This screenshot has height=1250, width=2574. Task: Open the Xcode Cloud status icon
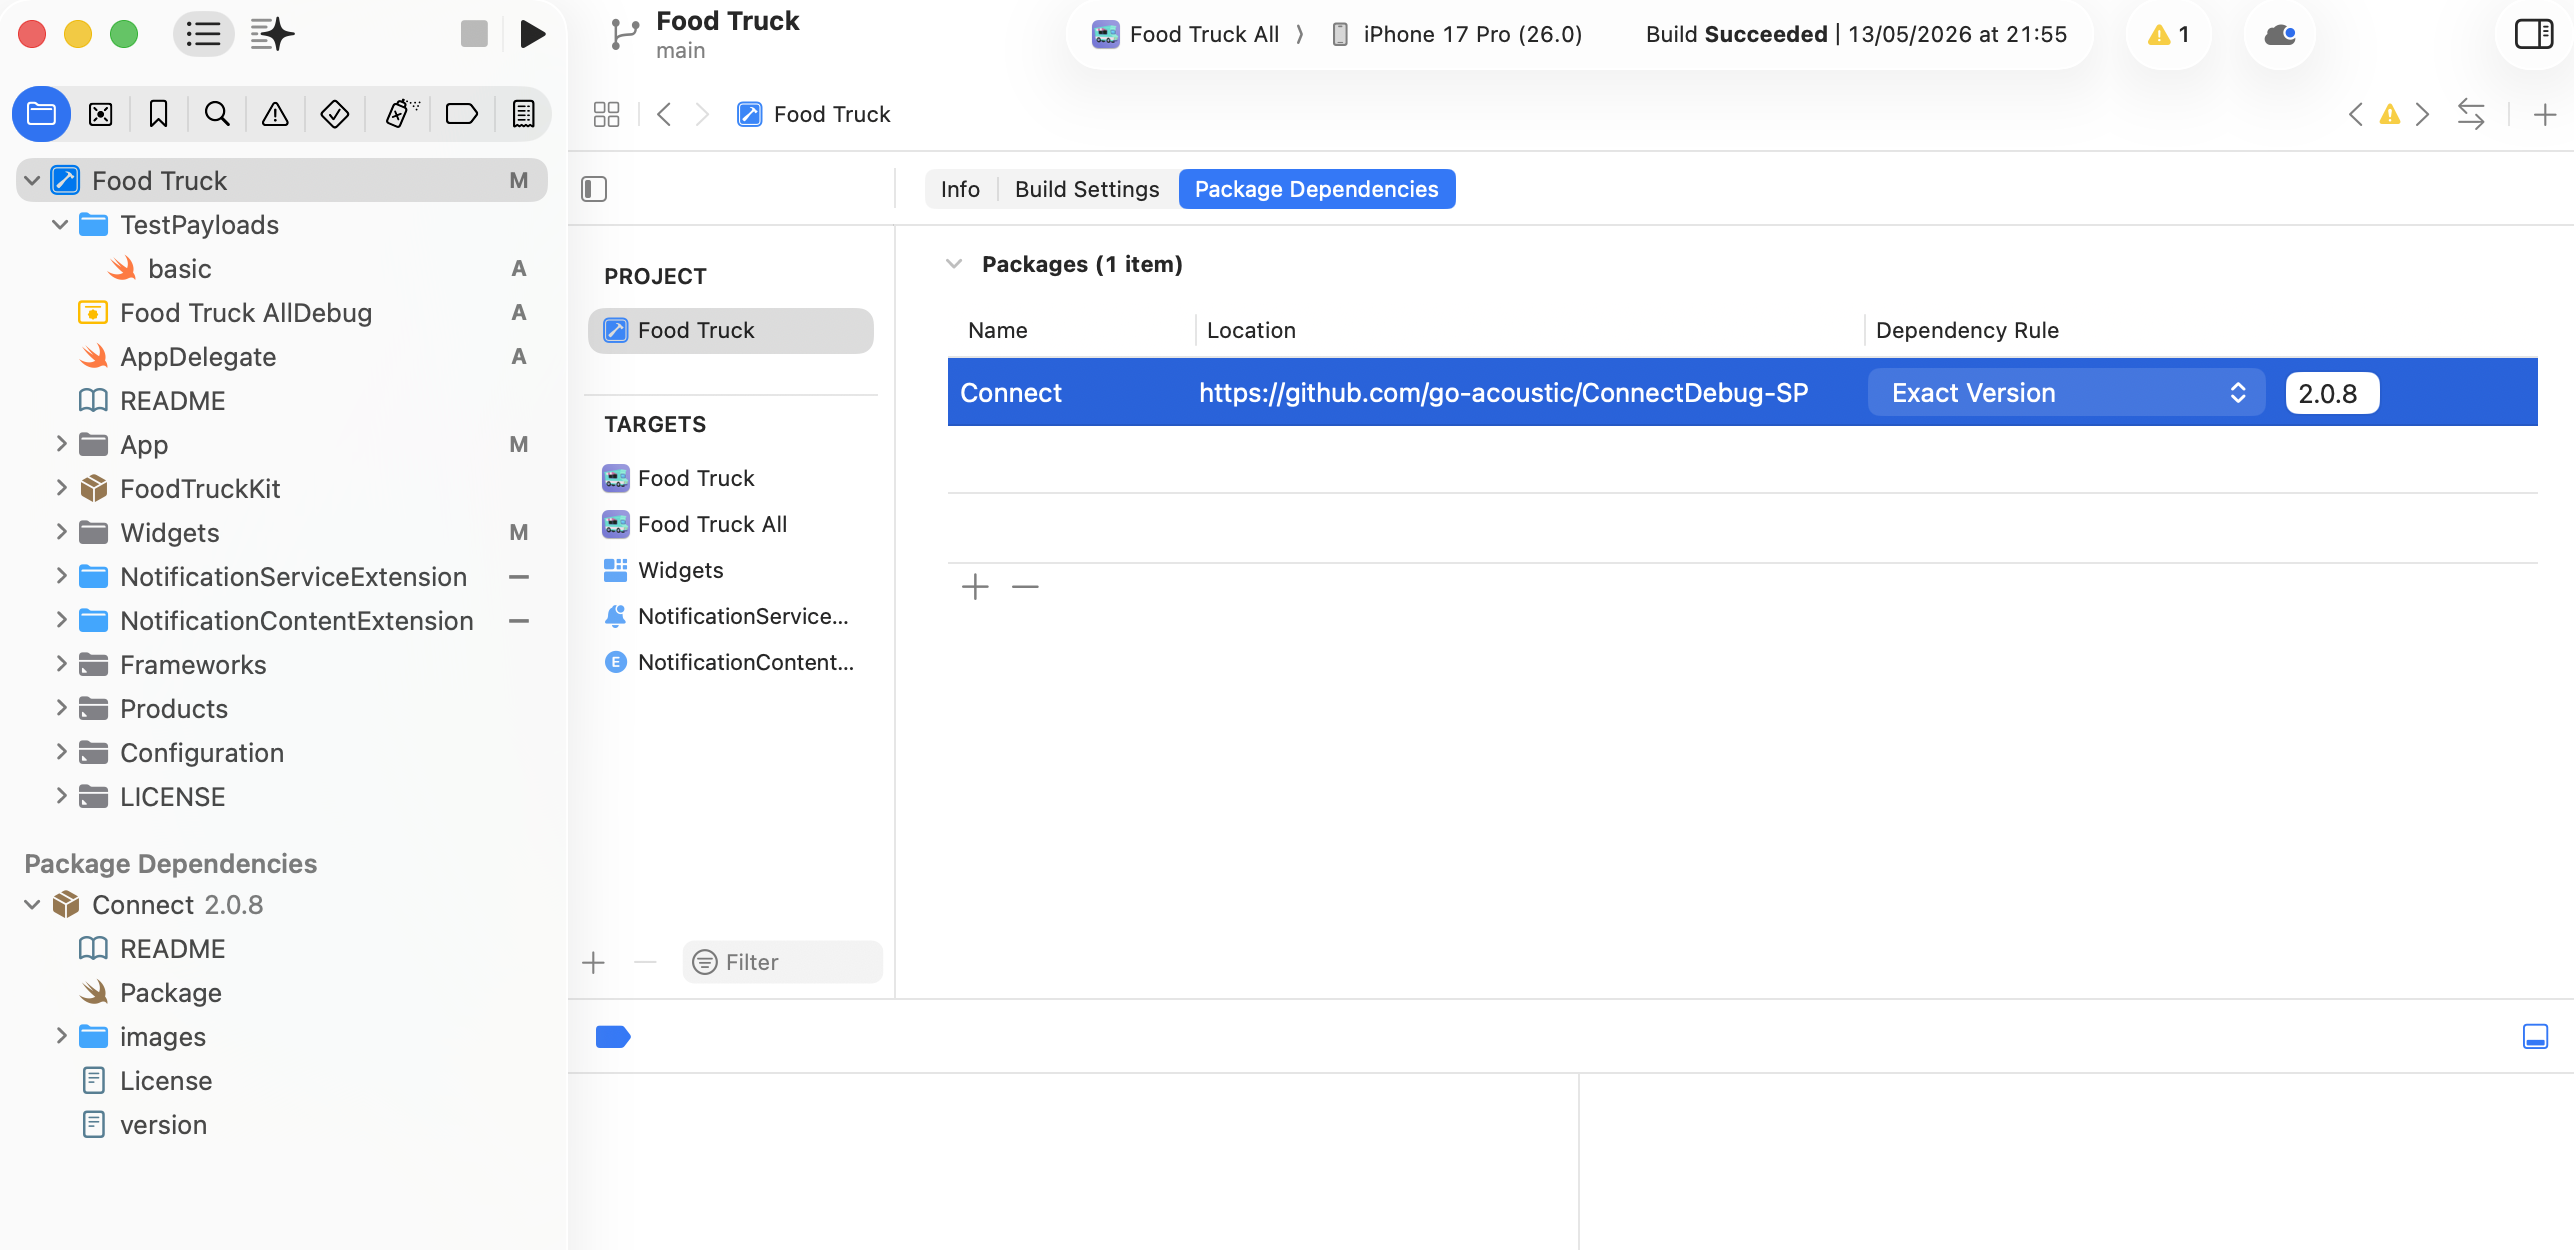pyautogui.click(x=2280, y=34)
